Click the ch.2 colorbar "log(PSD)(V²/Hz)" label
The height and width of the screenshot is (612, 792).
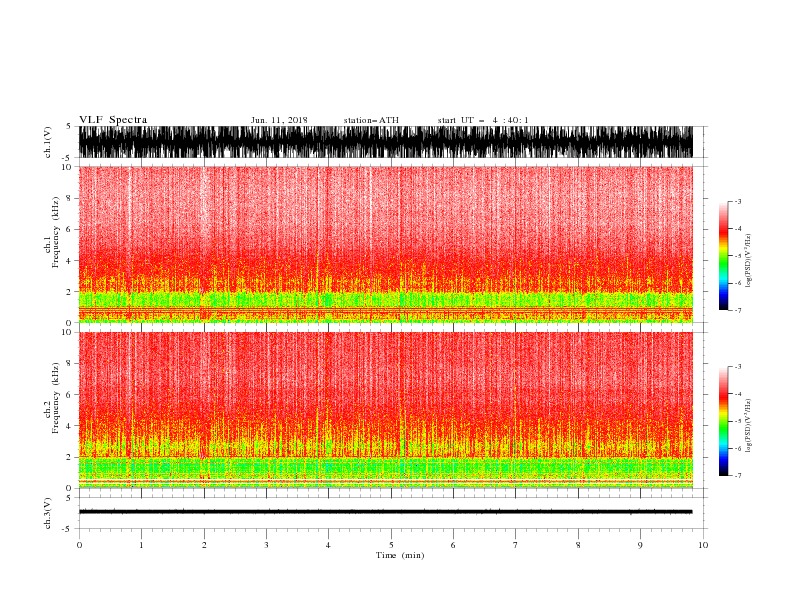tap(748, 425)
